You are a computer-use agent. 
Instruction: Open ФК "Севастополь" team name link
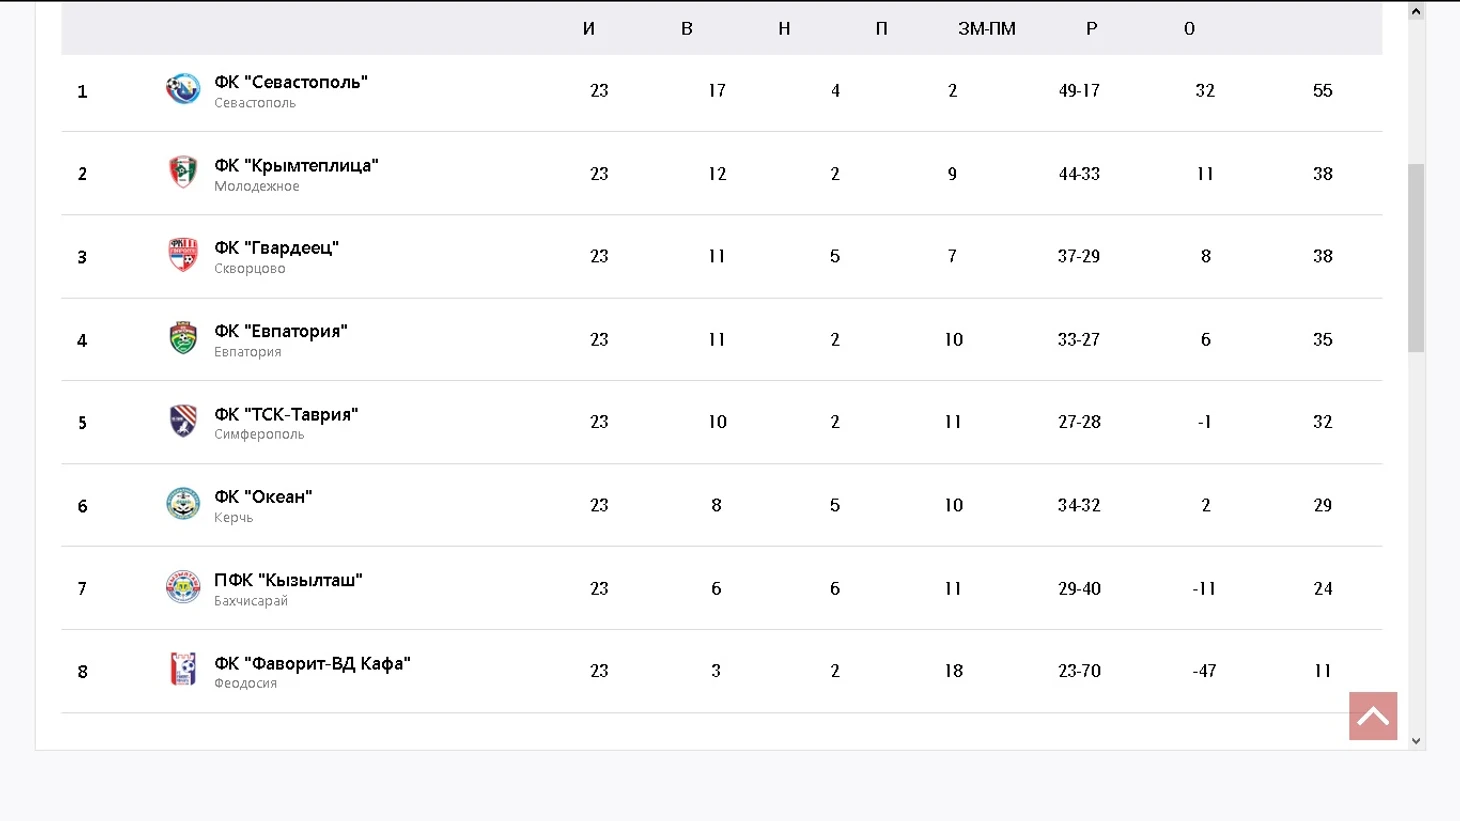pos(291,82)
